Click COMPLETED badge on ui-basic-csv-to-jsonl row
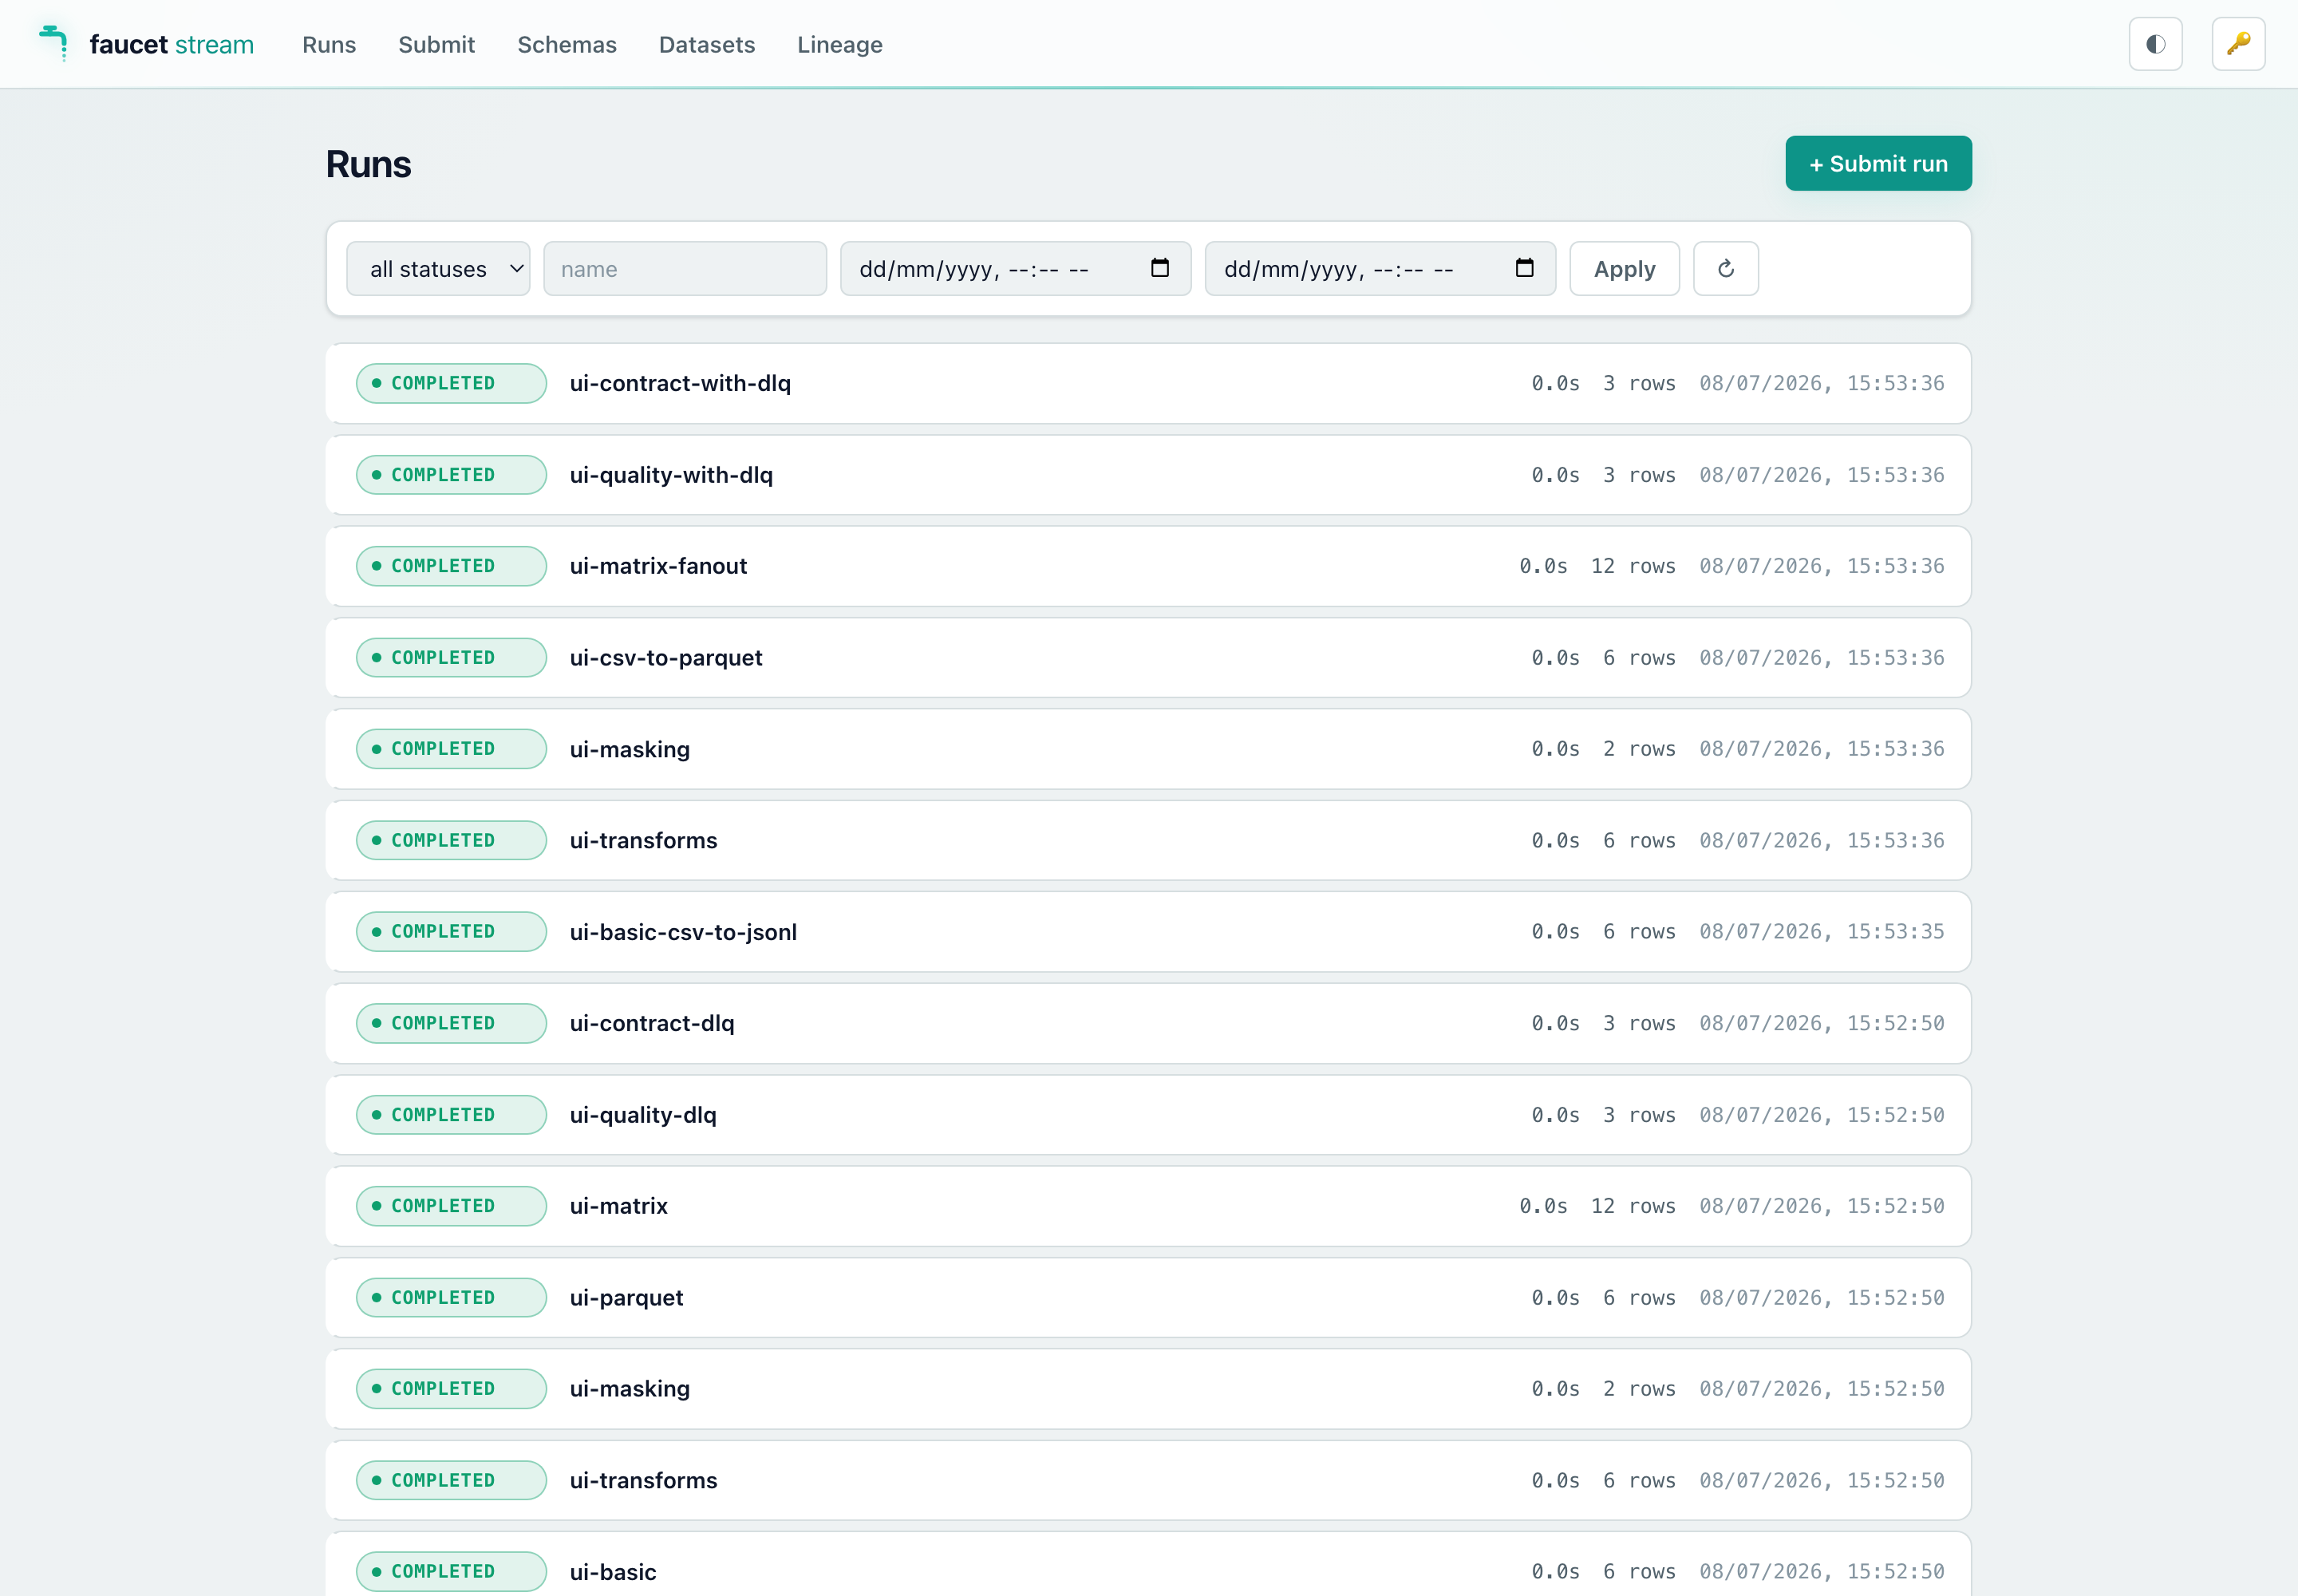The image size is (2298, 1596). [451, 932]
